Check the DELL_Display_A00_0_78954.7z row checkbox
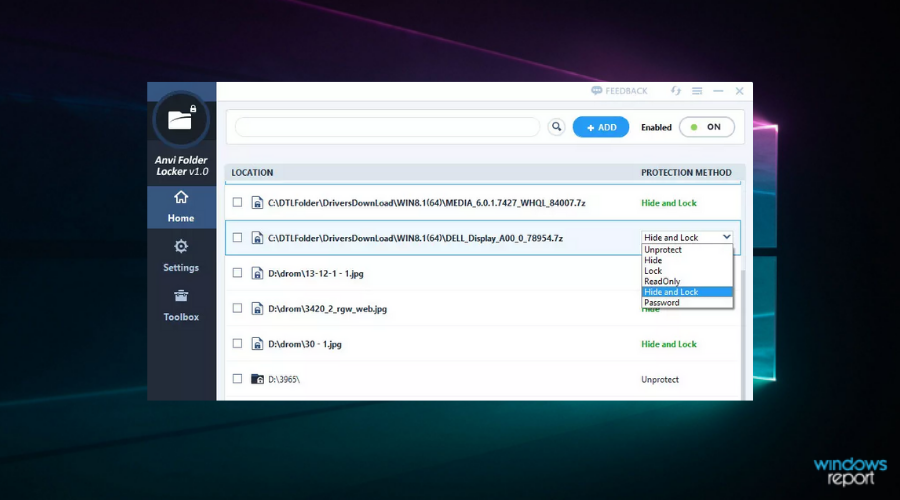The height and width of the screenshot is (500, 900). [x=237, y=238]
